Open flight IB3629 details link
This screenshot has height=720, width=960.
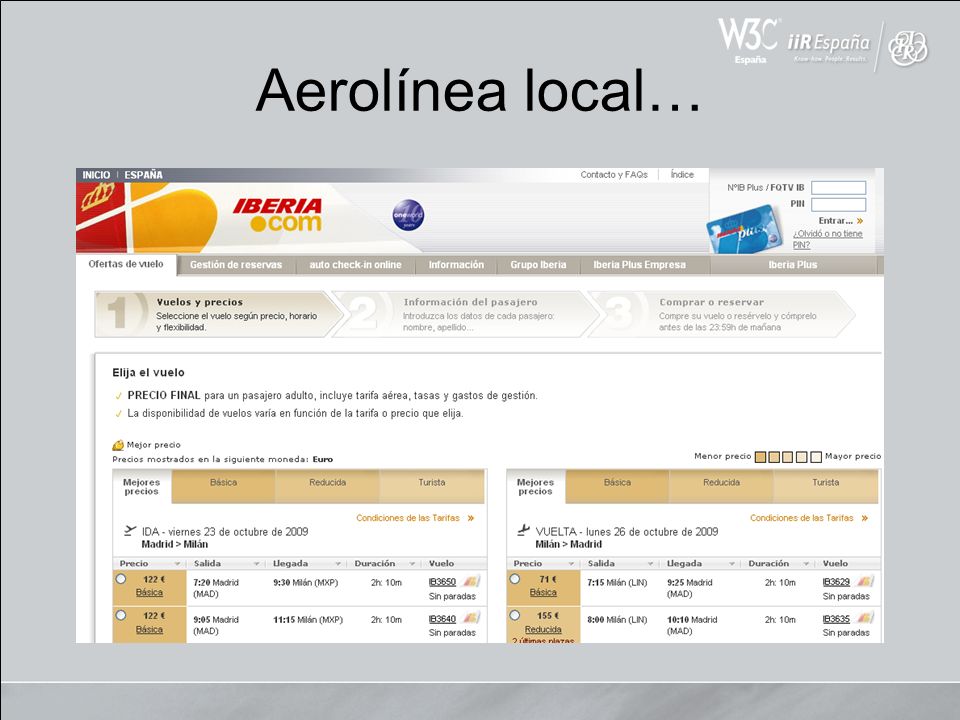(x=836, y=582)
